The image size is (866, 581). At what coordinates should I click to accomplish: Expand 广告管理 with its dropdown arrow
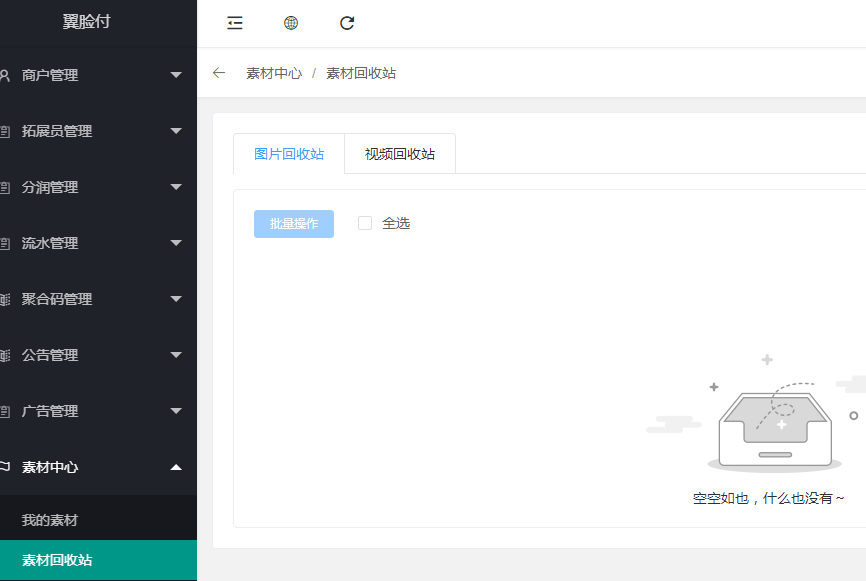pyautogui.click(x=176, y=411)
